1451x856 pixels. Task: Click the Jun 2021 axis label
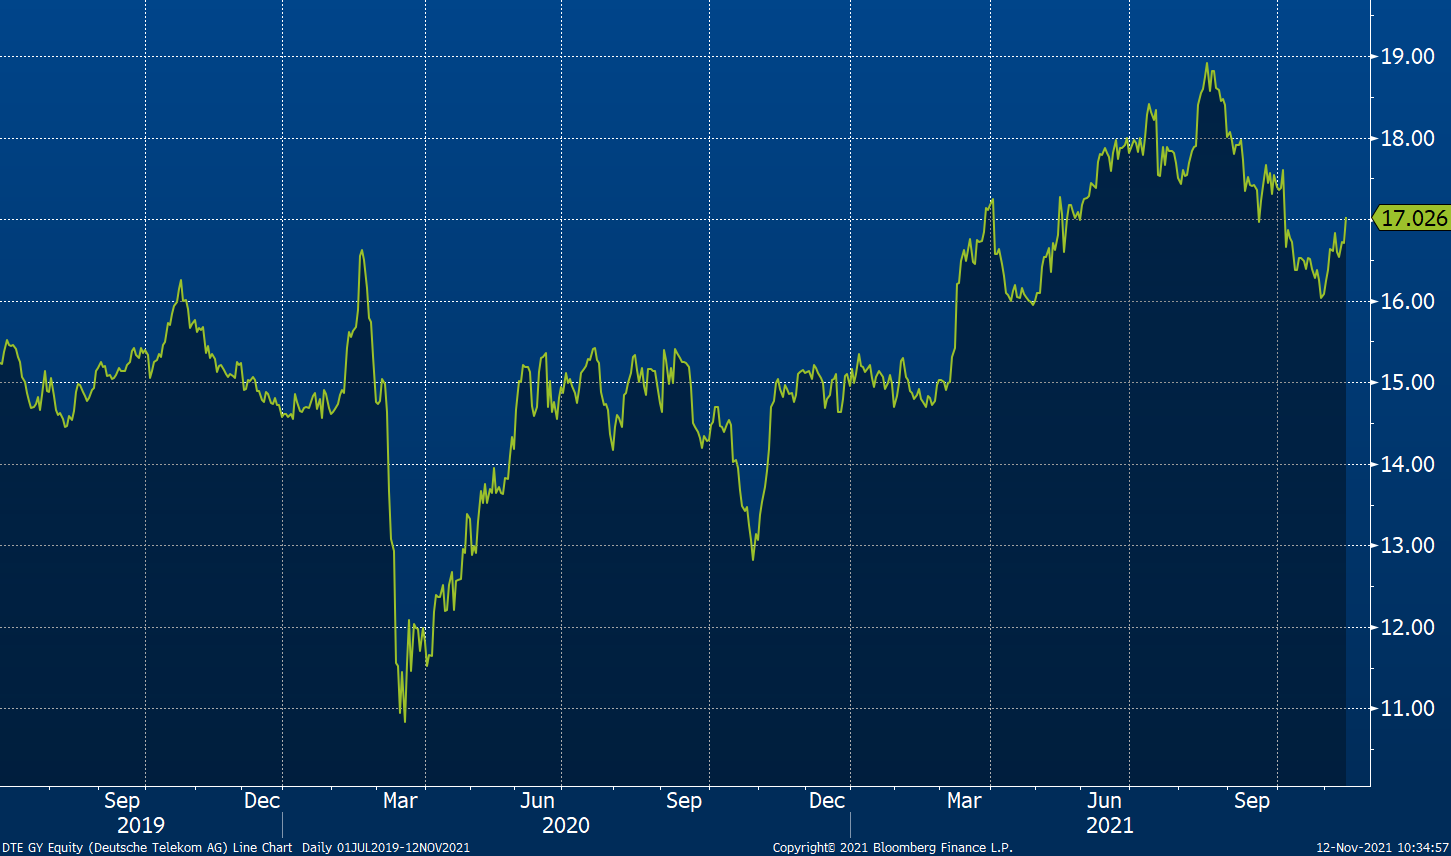[x=1104, y=801]
